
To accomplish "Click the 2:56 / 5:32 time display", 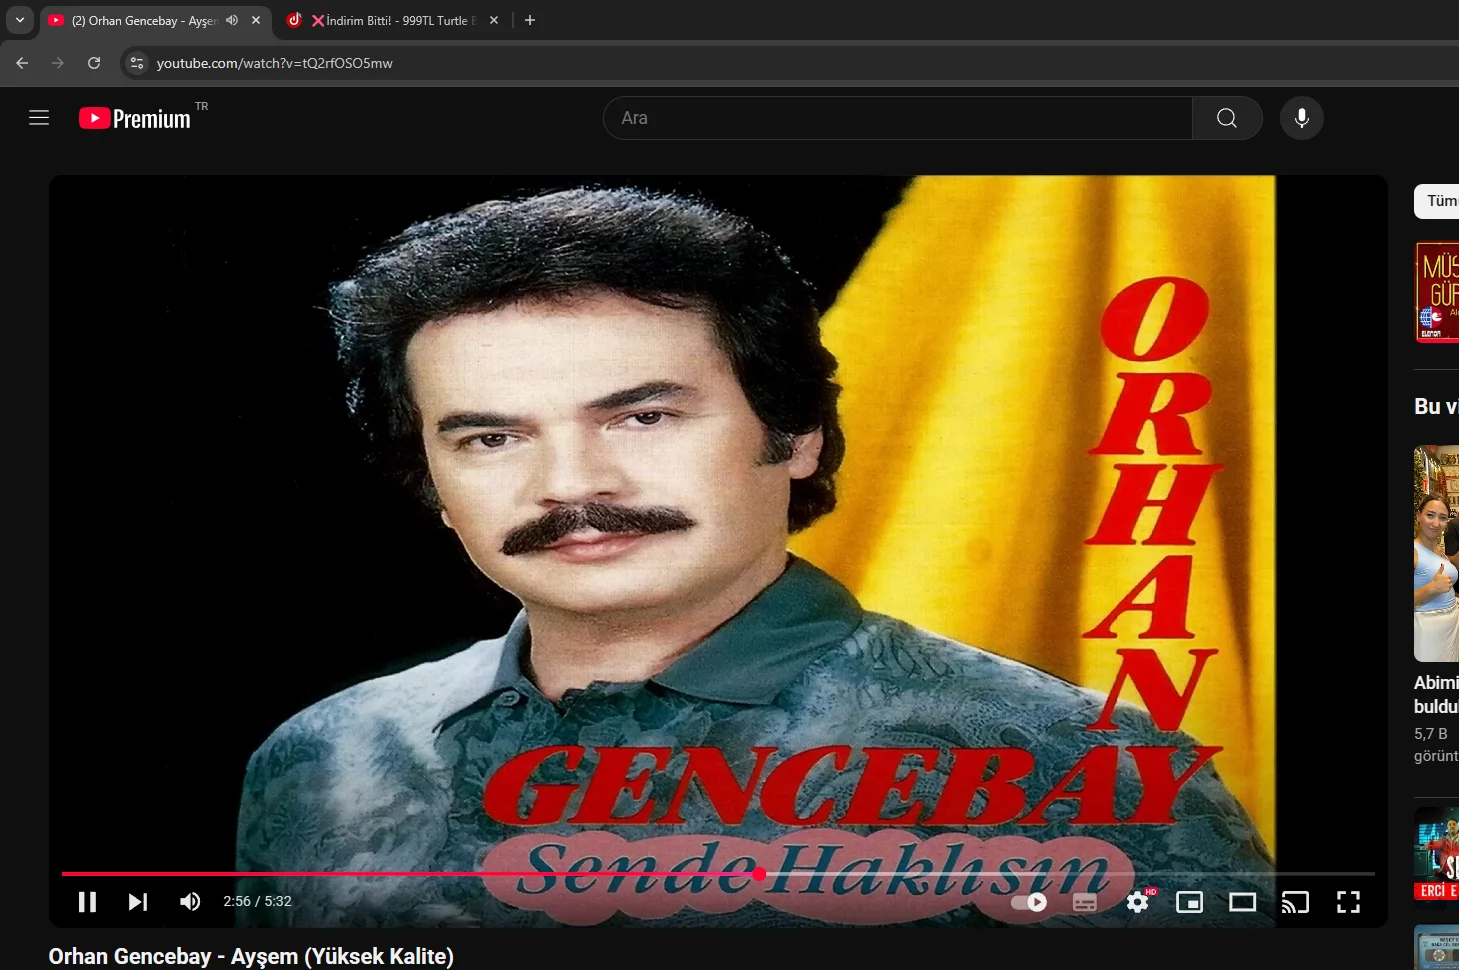I will [258, 901].
